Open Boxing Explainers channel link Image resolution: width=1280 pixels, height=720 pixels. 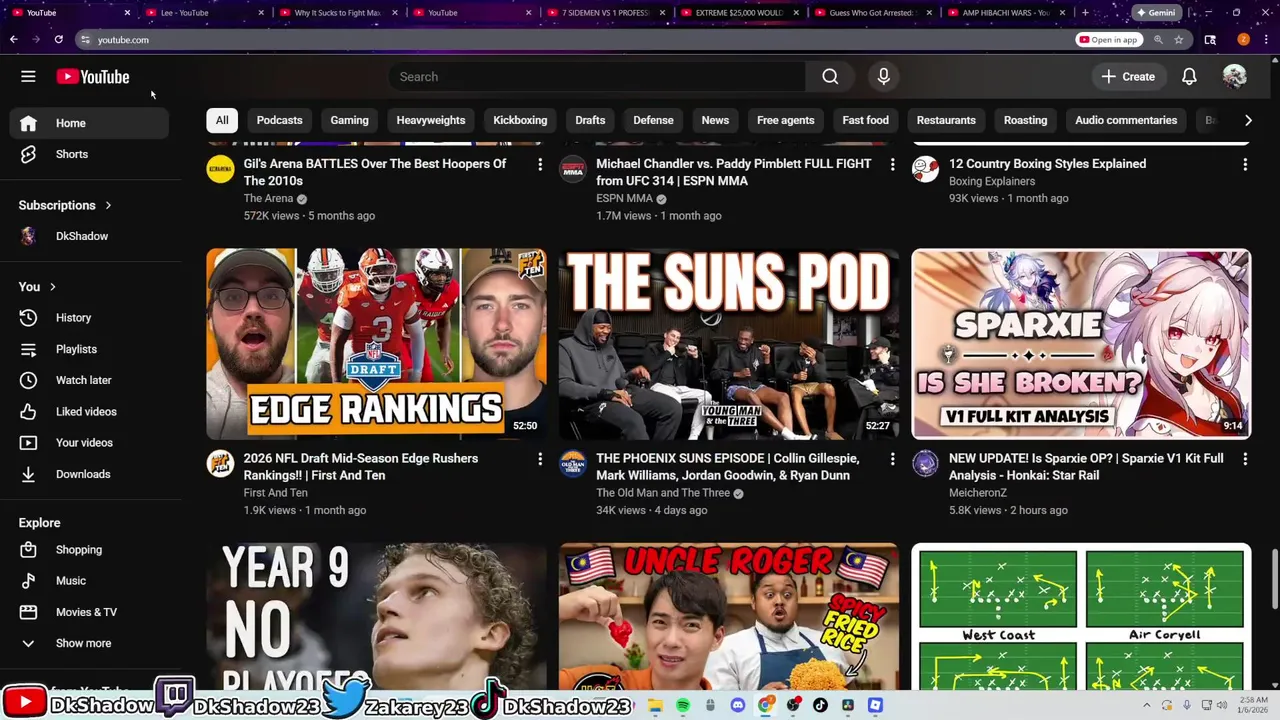point(992,181)
